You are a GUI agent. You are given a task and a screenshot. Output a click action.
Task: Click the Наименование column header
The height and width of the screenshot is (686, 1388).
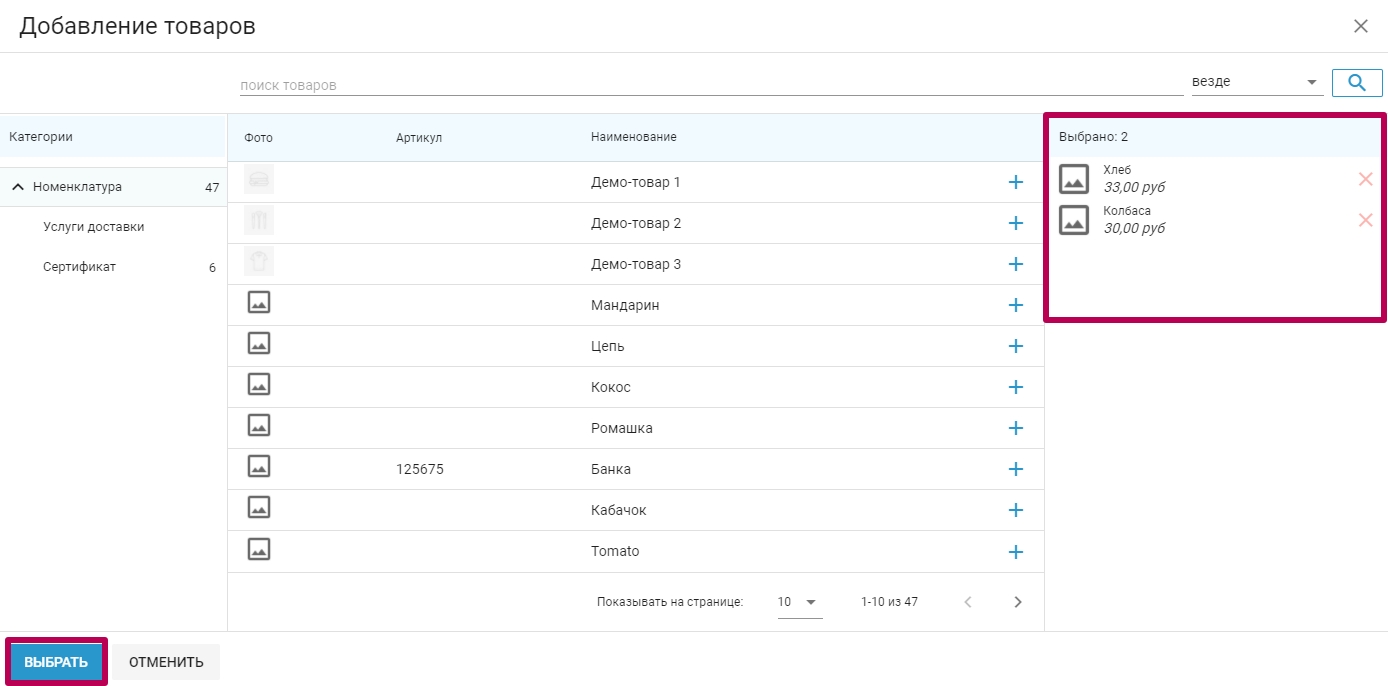point(634,137)
